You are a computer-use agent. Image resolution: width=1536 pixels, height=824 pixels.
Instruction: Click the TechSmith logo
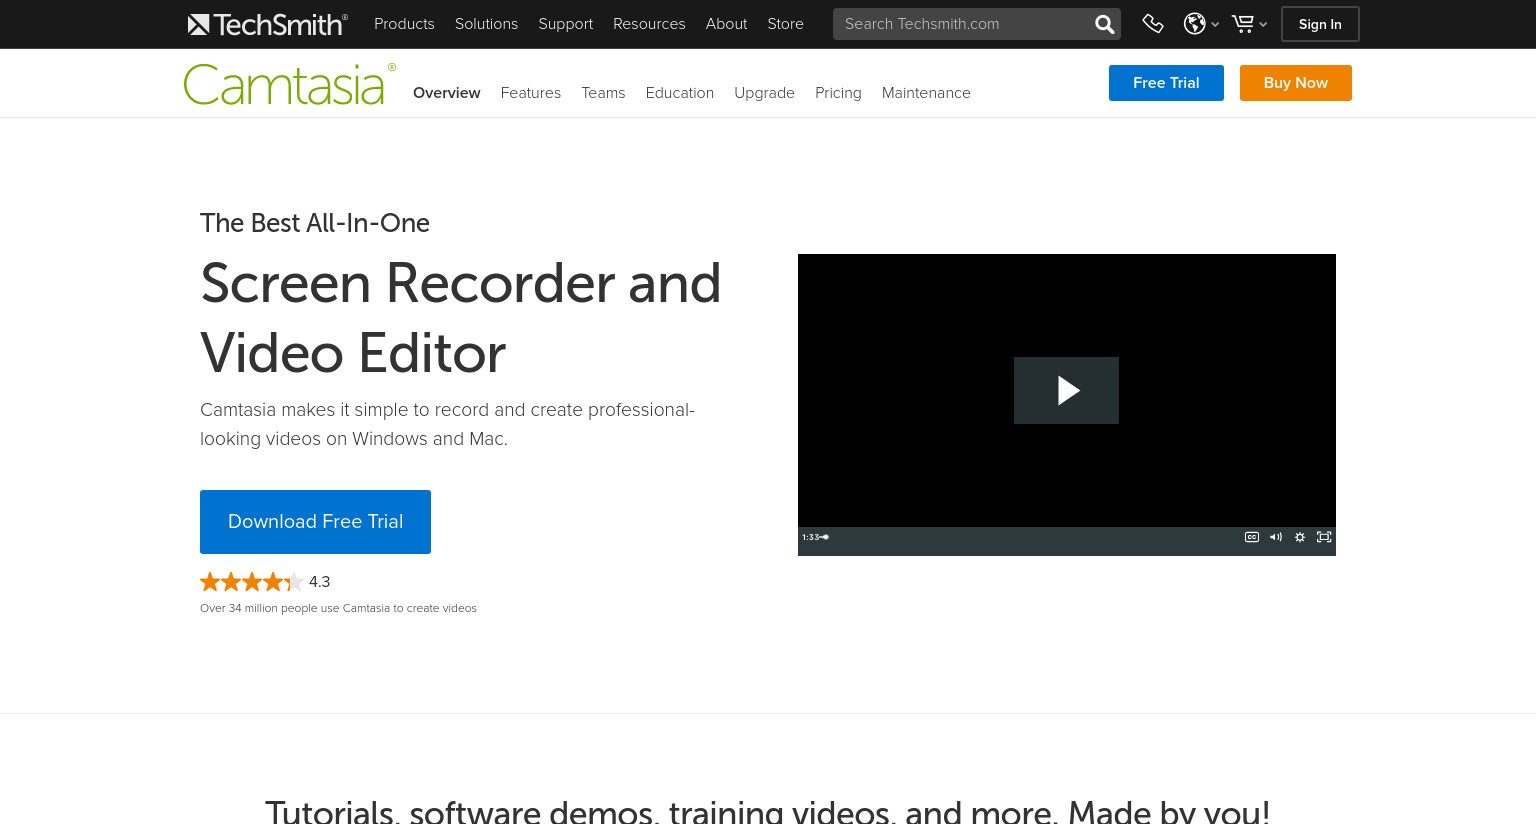coord(267,24)
